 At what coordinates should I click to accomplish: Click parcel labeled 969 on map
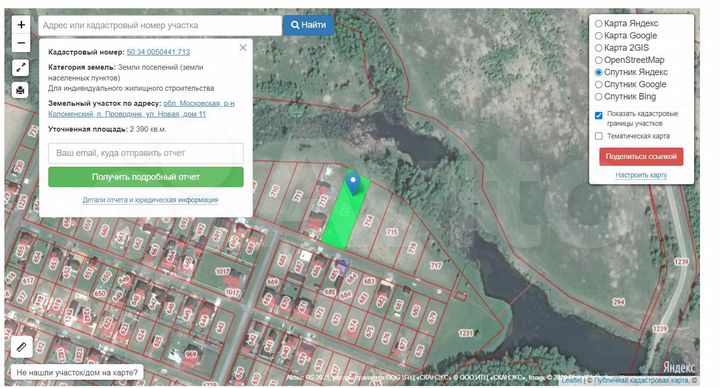point(191,354)
